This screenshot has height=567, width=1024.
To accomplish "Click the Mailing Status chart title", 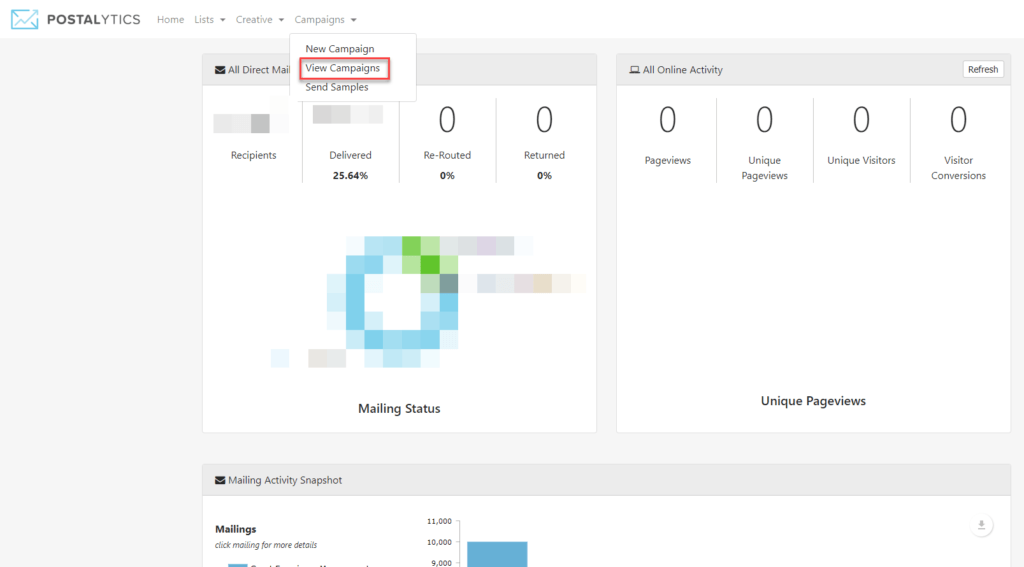I will (x=399, y=408).
